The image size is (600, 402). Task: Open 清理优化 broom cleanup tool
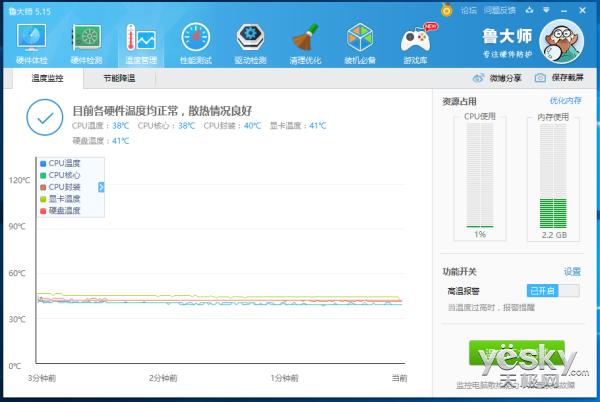305,44
